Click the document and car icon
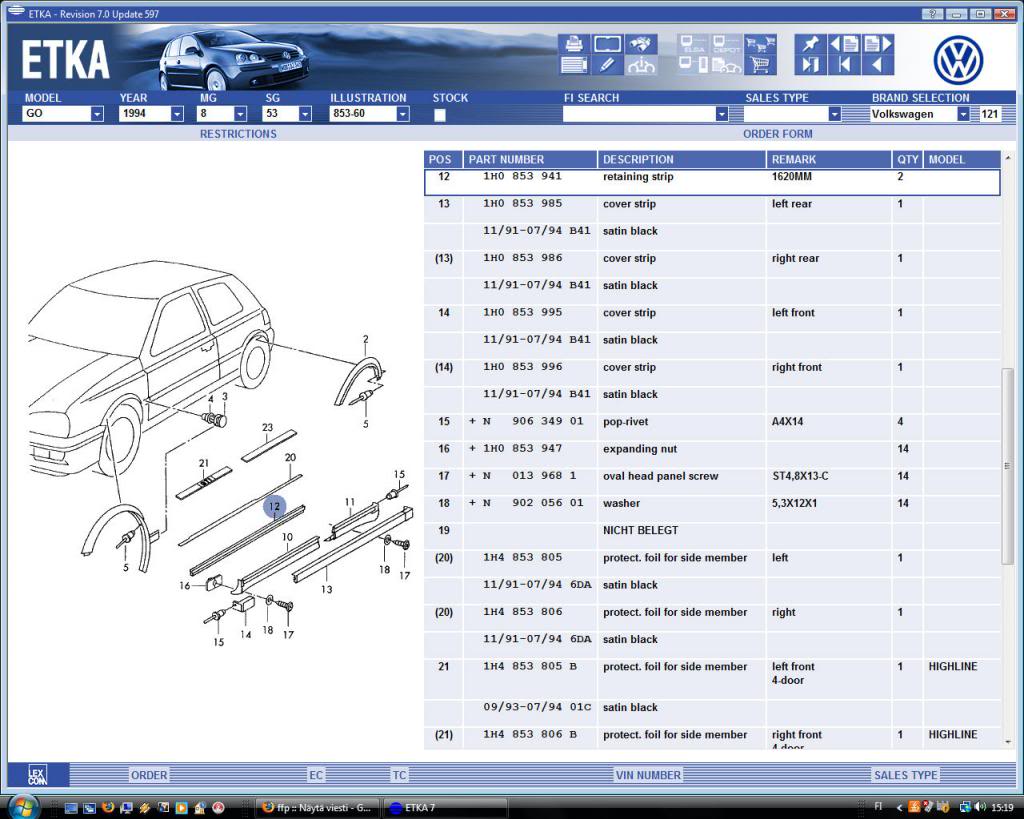The height and width of the screenshot is (819, 1024). click(726, 65)
